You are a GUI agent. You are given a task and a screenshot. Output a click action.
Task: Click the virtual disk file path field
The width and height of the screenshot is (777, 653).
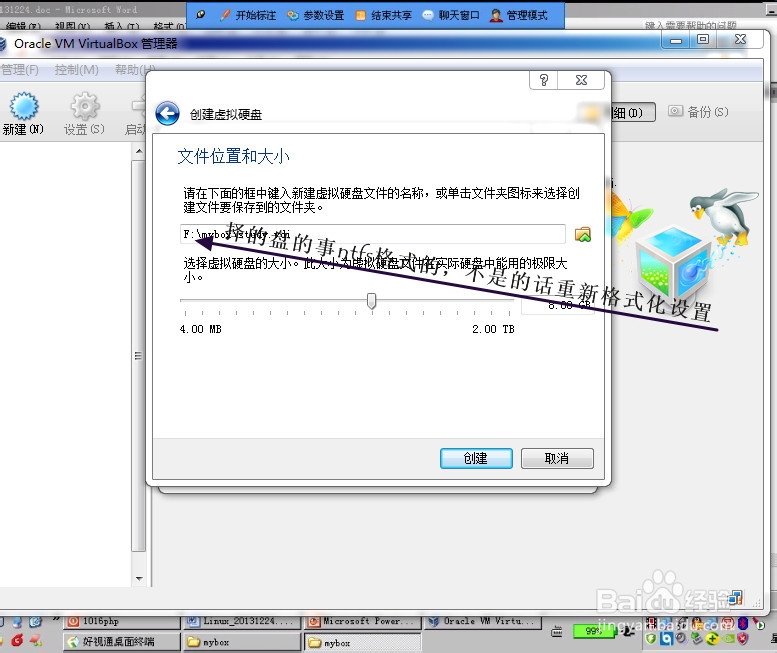pyautogui.click(x=373, y=234)
